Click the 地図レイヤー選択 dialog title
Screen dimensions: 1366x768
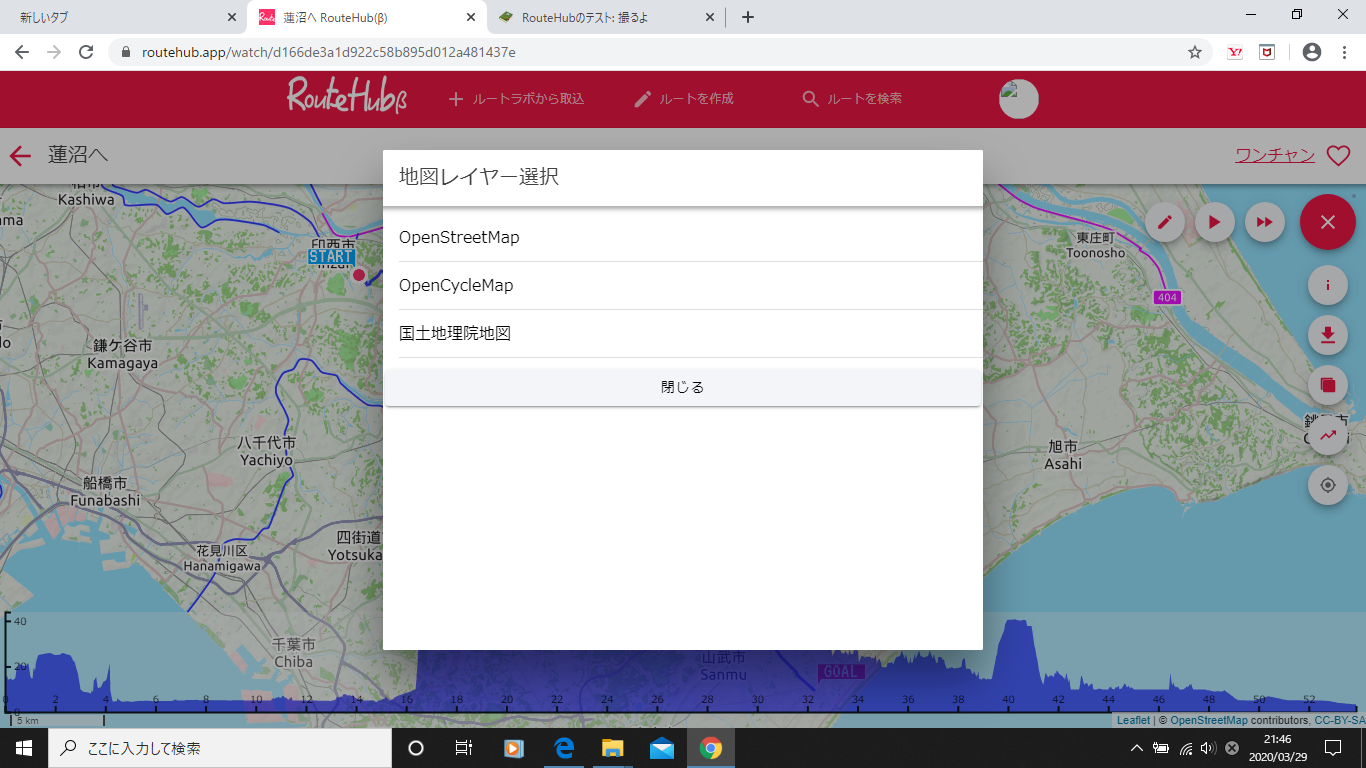(x=479, y=177)
